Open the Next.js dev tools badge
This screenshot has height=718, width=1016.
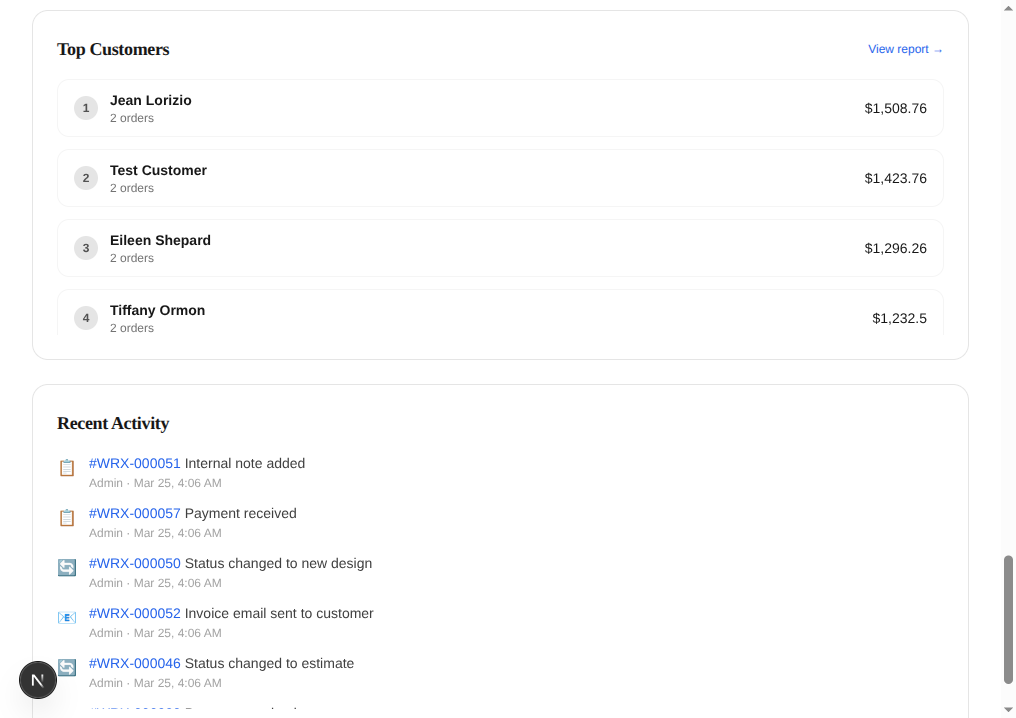pyautogui.click(x=38, y=679)
